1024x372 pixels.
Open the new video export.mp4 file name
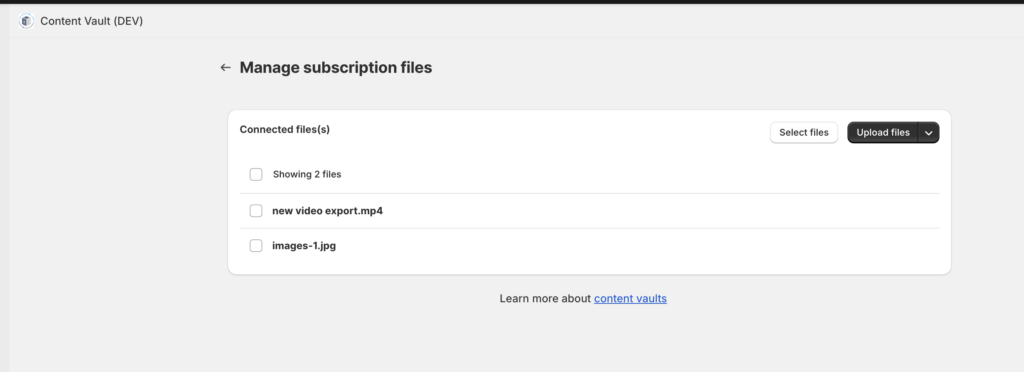point(327,211)
